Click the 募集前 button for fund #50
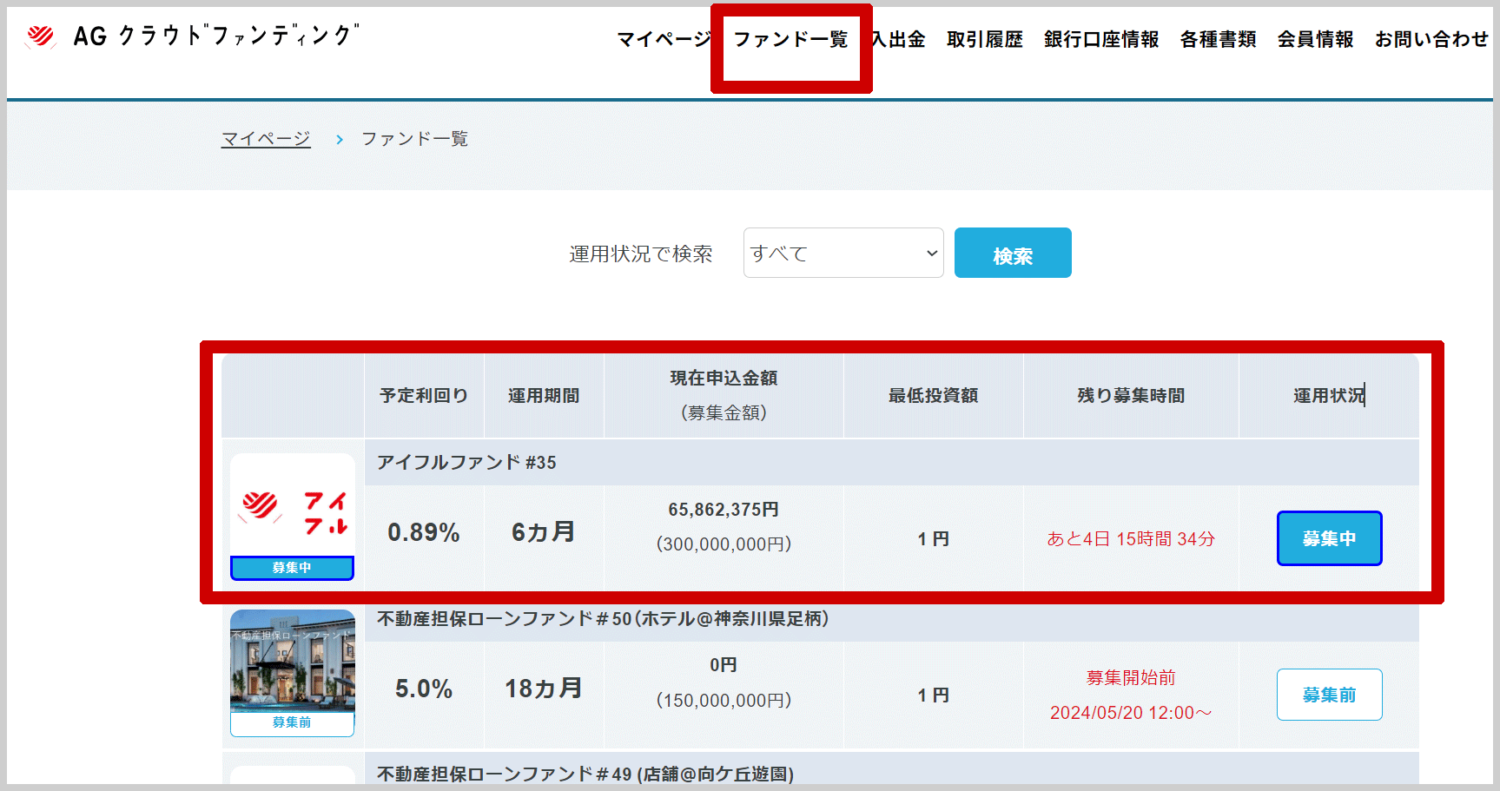This screenshot has width=1500, height=791. click(x=1329, y=695)
